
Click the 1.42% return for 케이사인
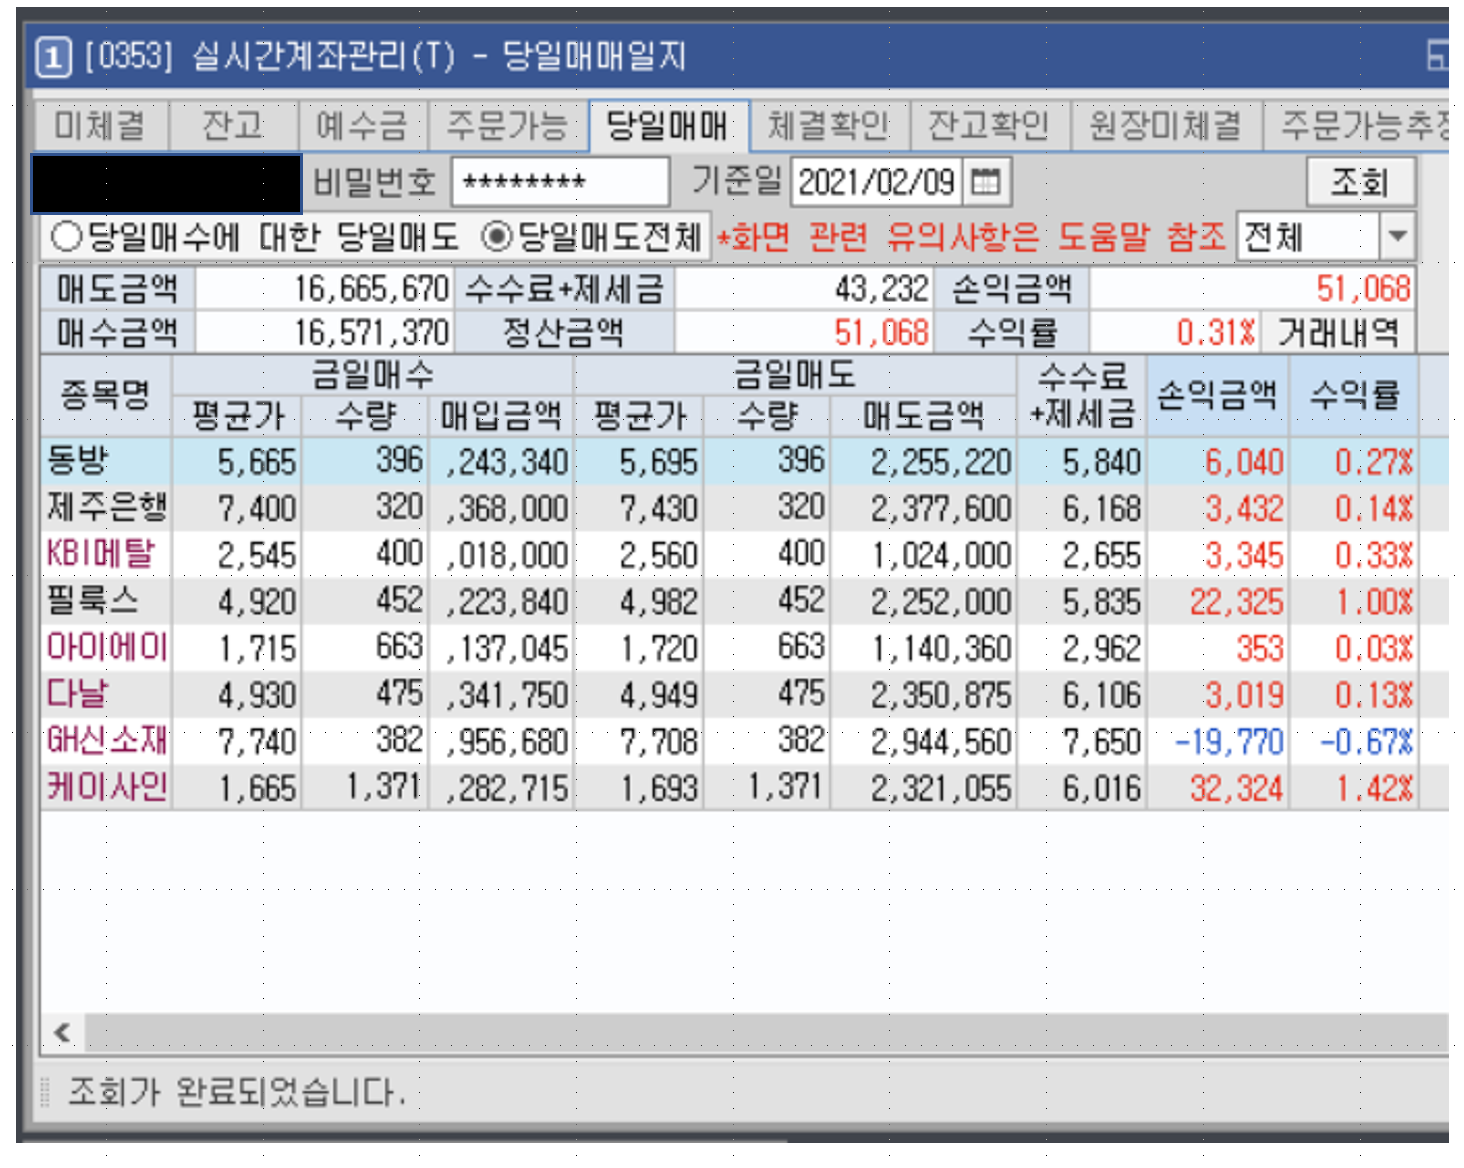pos(1374,789)
